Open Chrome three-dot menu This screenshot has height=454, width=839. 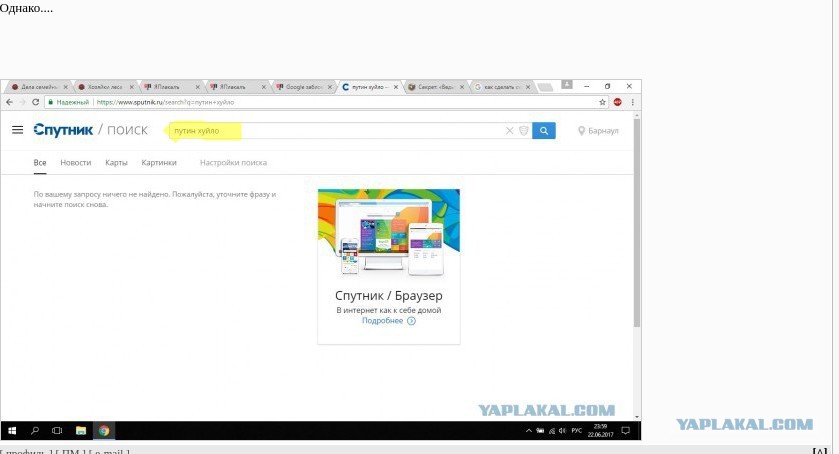coord(632,102)
